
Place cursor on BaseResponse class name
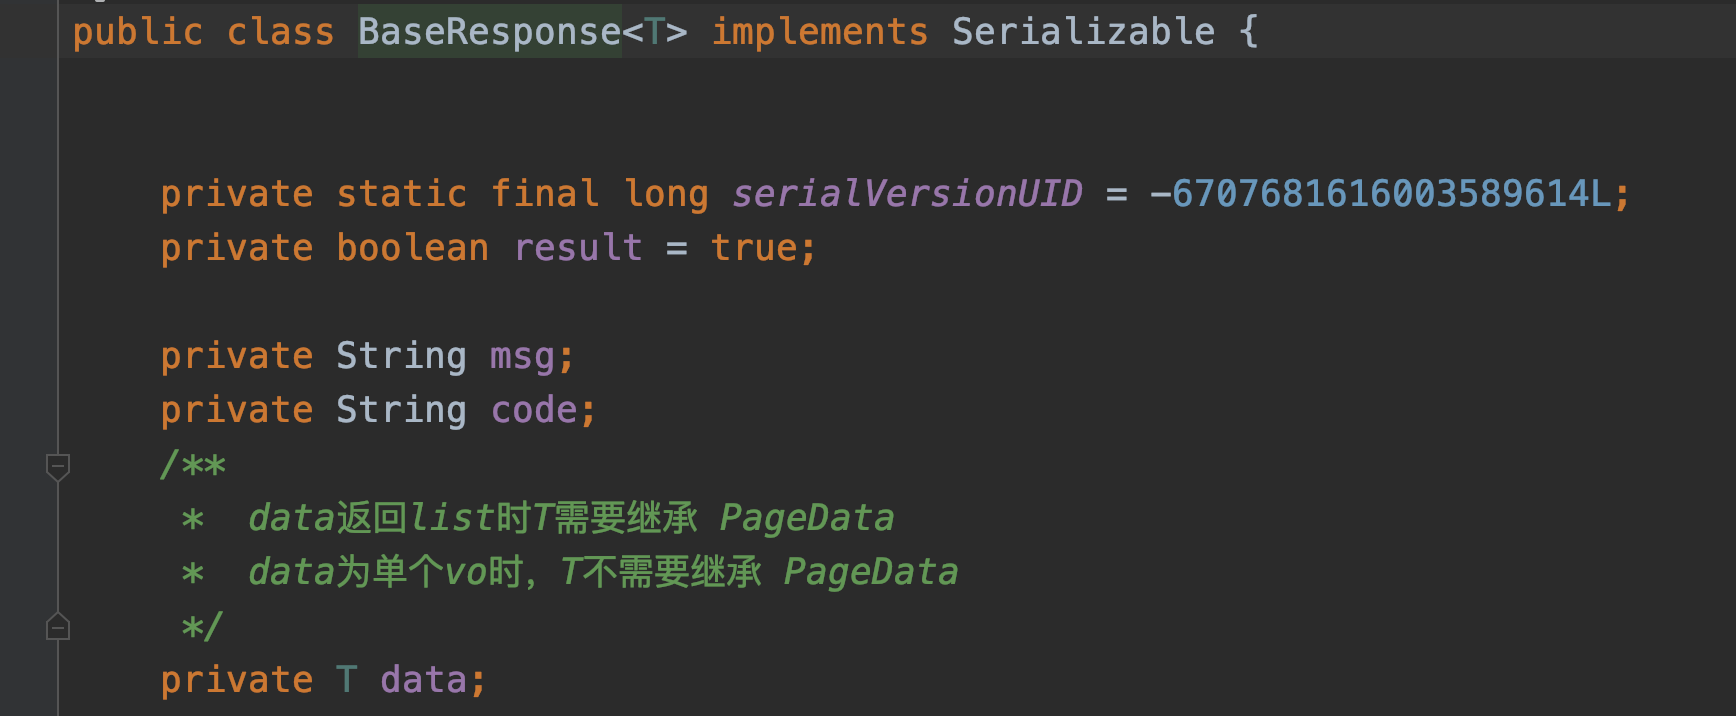pyautogui.click(x=489, y=32)
